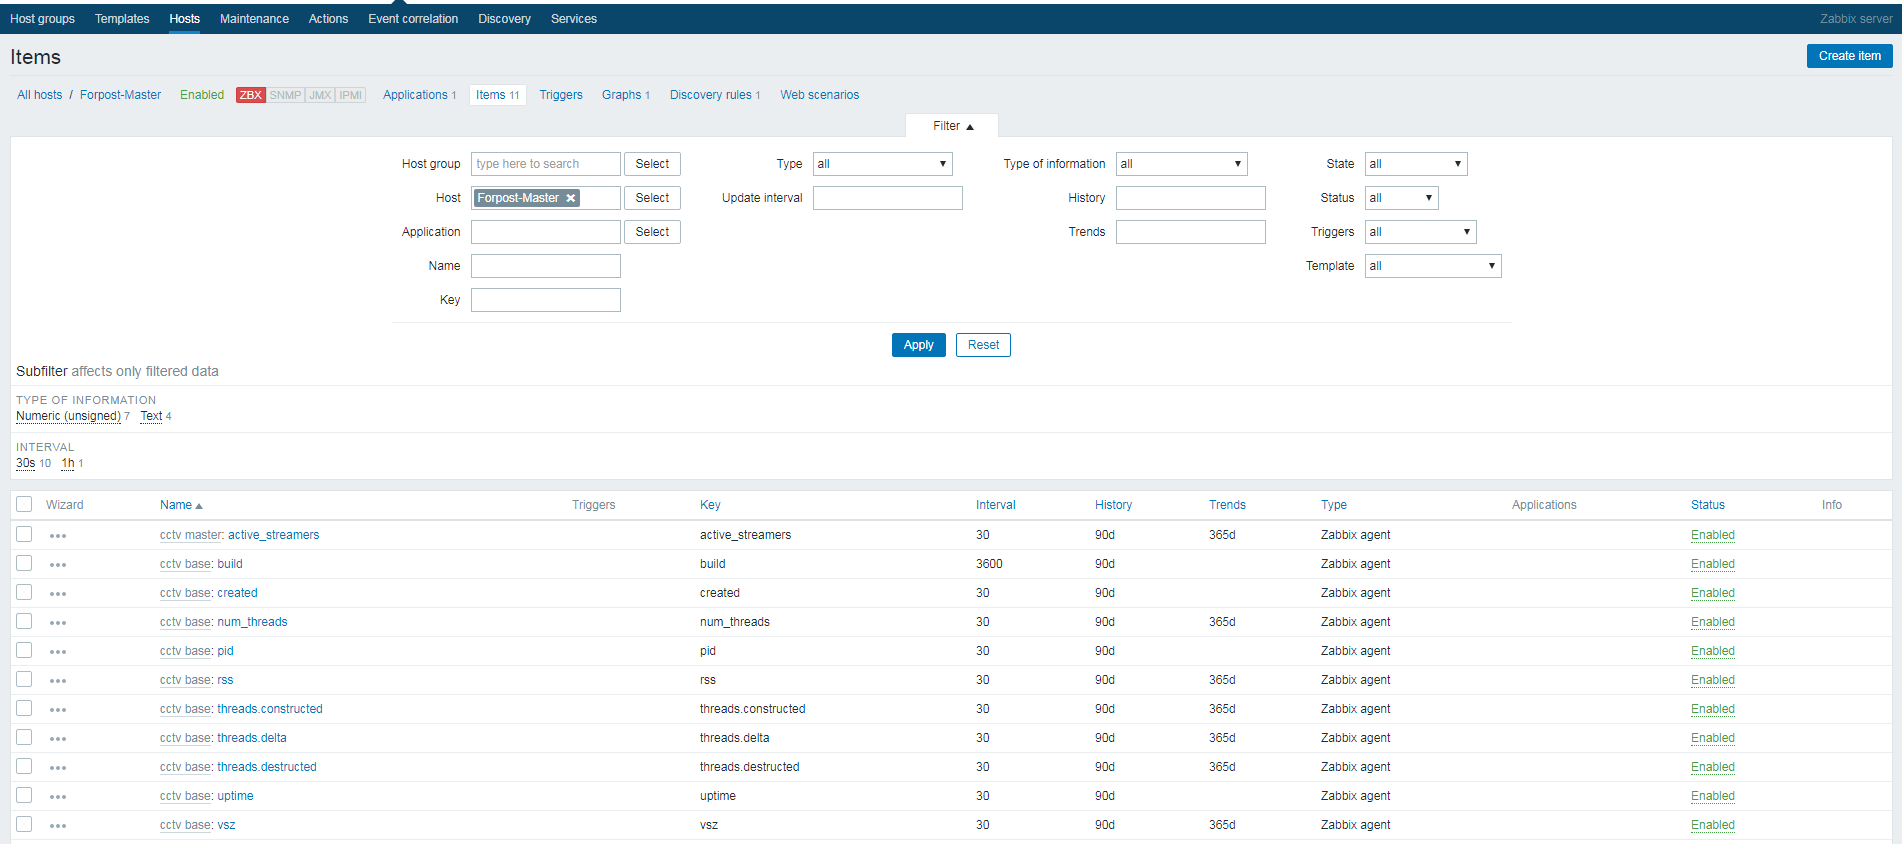The width and height of the screenshot is (1902, 844).
Task: Go to the Templates menu
Action: [x=122, y=19]
